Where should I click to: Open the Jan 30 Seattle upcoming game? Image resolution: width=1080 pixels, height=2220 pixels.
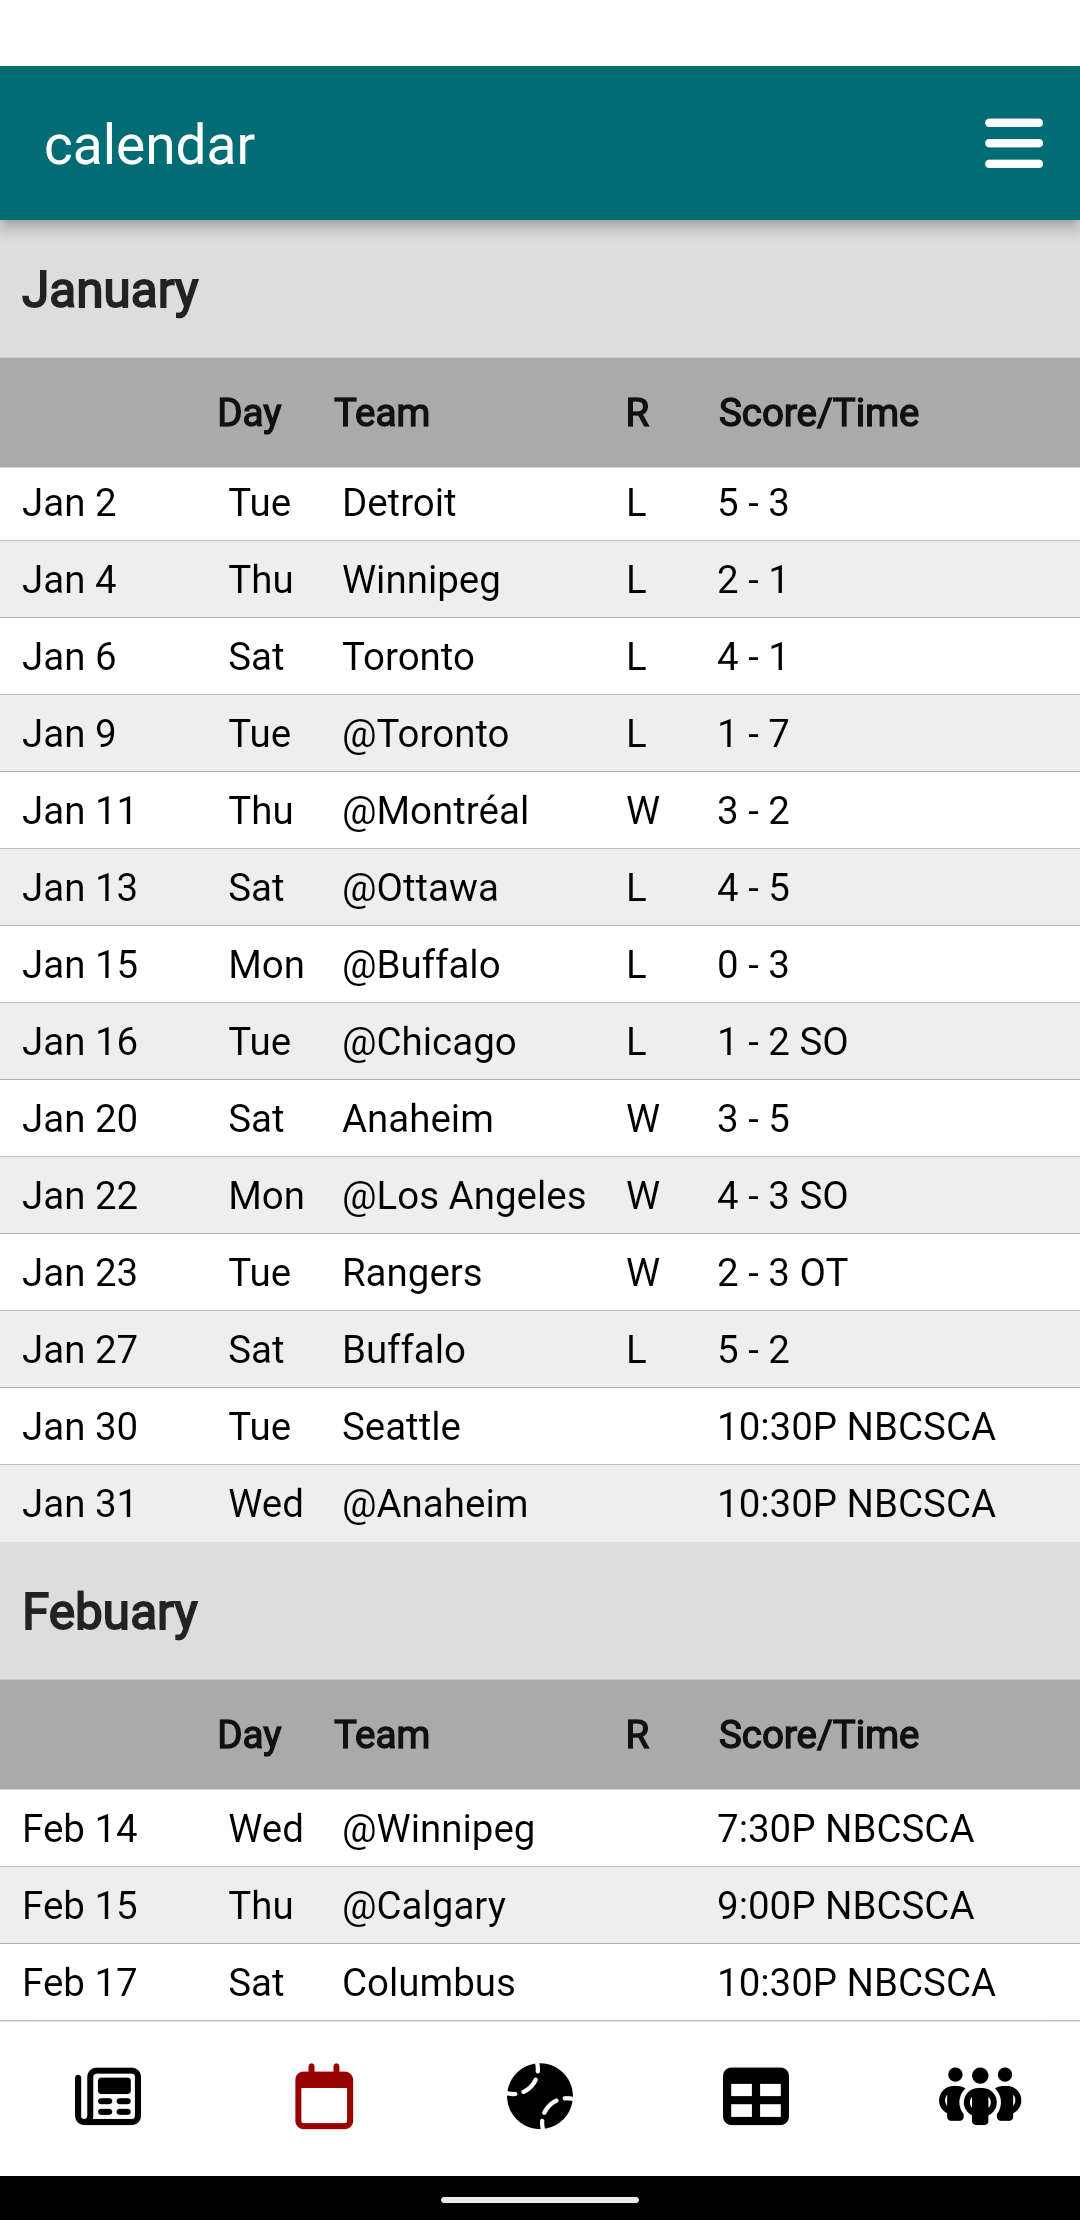pos(540,1427)
